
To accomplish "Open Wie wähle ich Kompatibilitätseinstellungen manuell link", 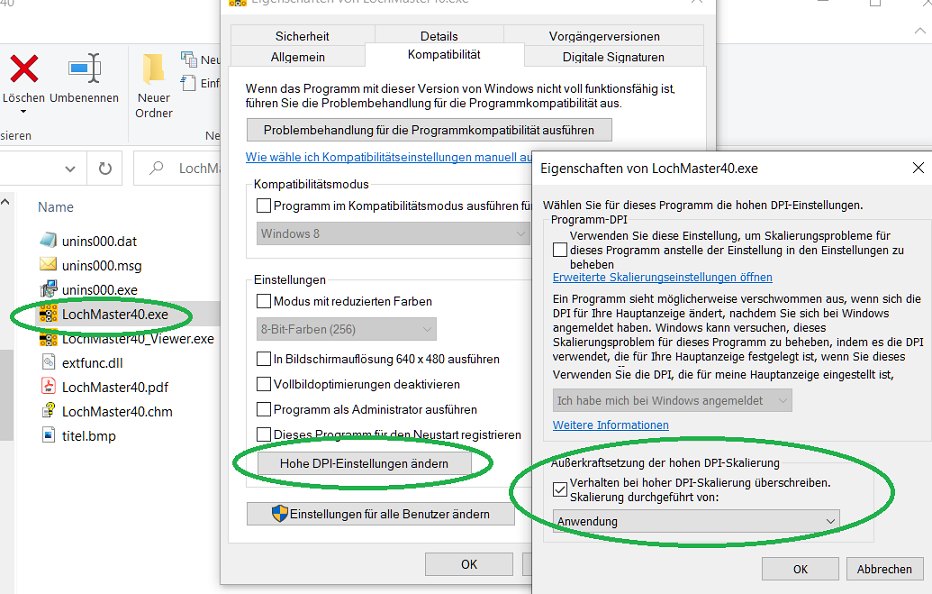I will 389,157.
